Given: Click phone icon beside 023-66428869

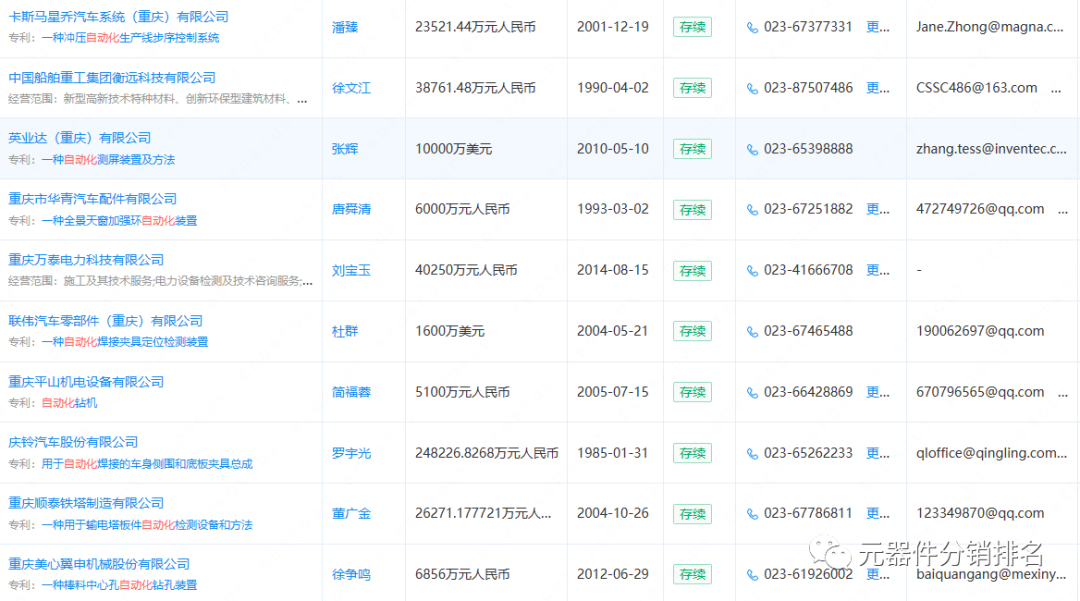Looking at the screenshot, I should [752, 393].
